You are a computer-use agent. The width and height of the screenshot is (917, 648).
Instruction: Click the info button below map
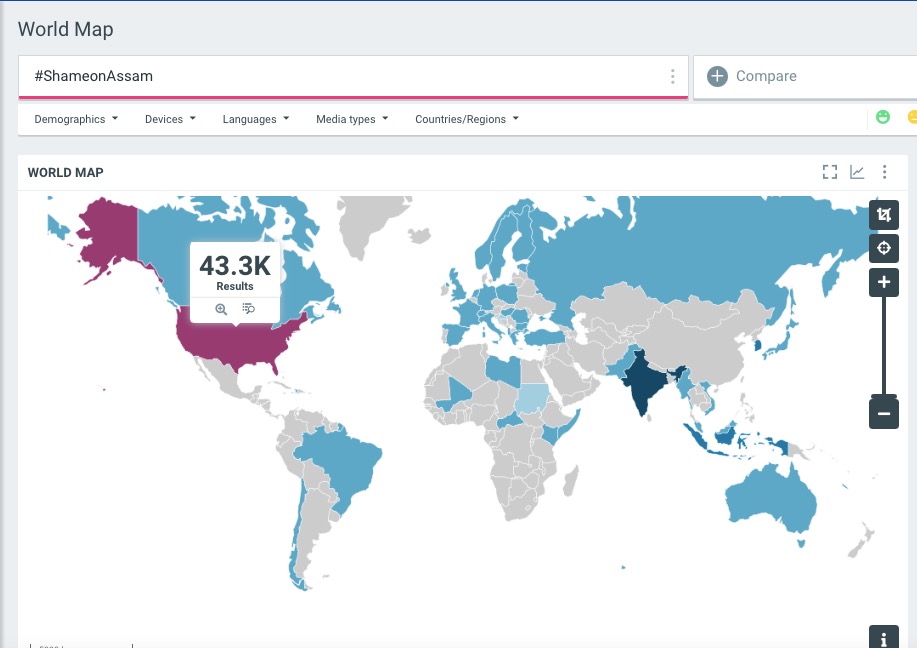884,637
